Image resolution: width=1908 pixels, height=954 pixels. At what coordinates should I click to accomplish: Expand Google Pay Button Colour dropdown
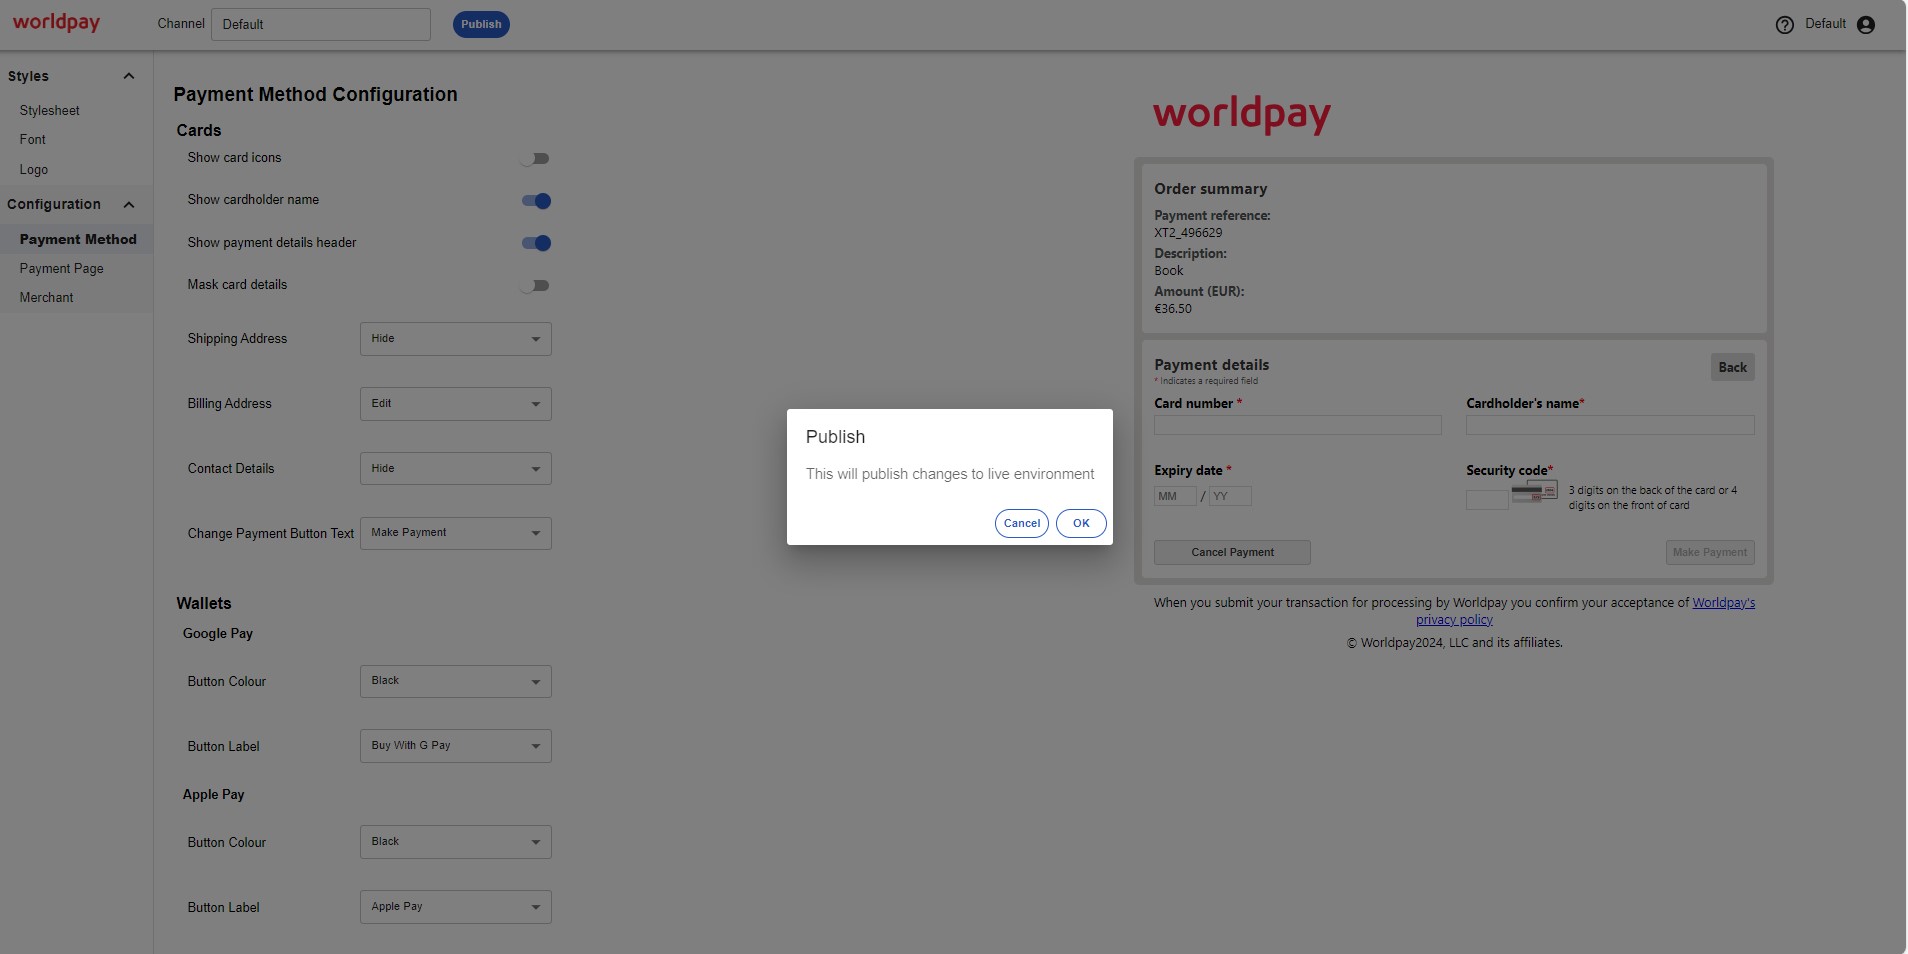point(455,682)
